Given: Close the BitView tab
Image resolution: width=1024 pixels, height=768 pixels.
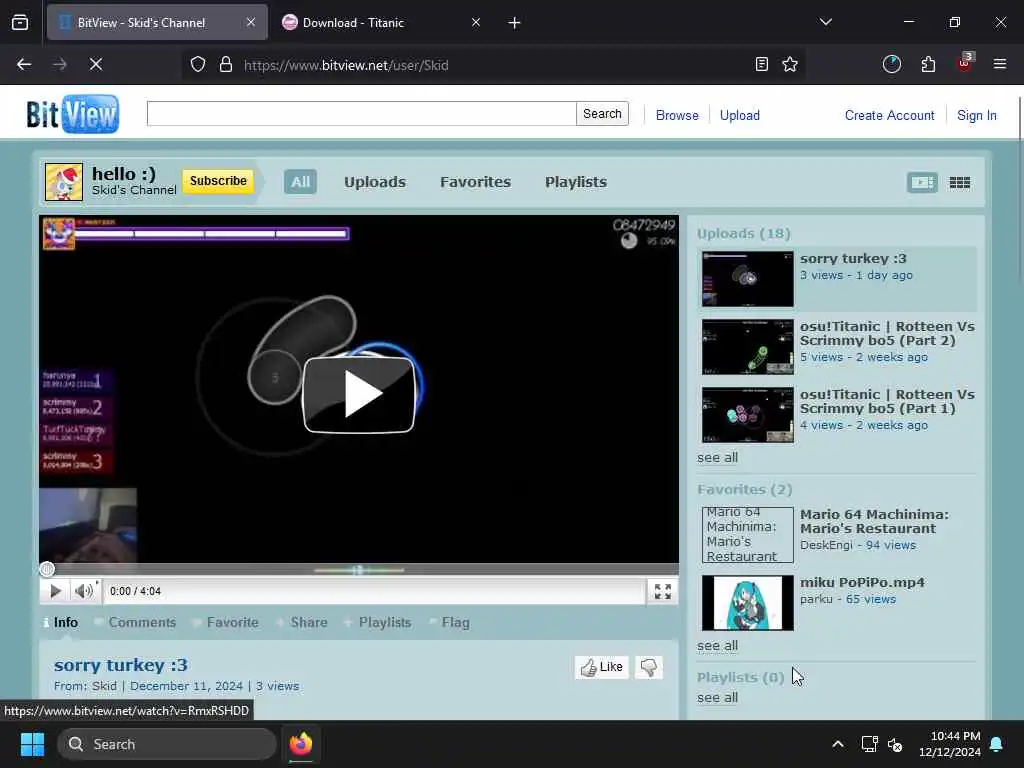Looking at the screenshot, I should [x=251, y=22].
